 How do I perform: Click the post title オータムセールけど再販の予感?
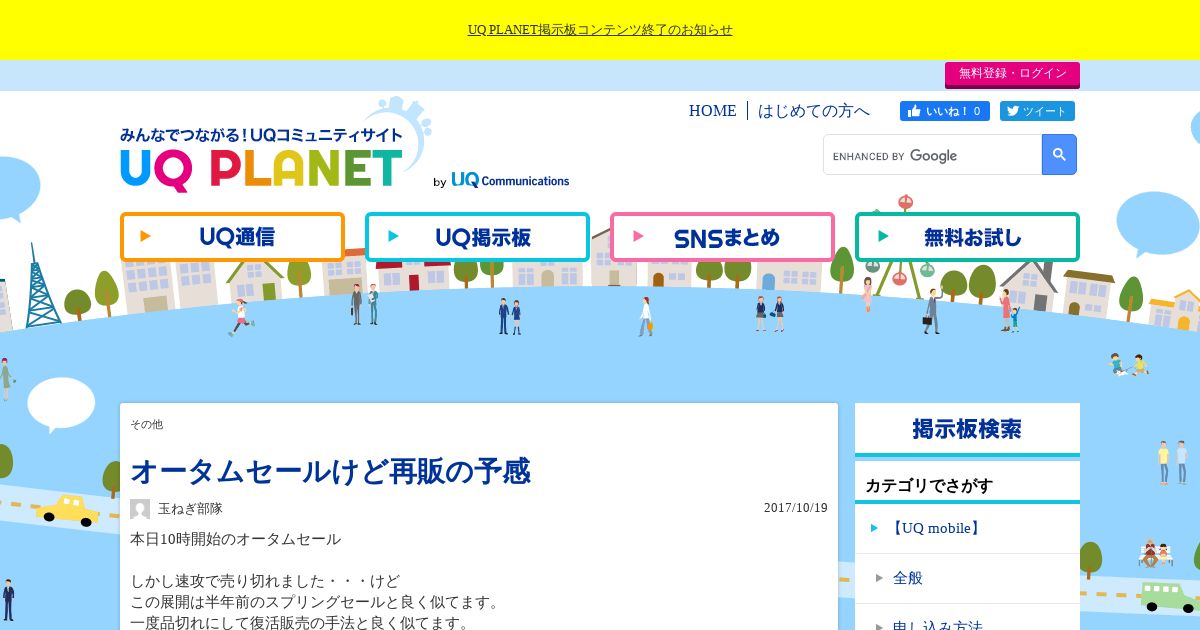[330, 471]
